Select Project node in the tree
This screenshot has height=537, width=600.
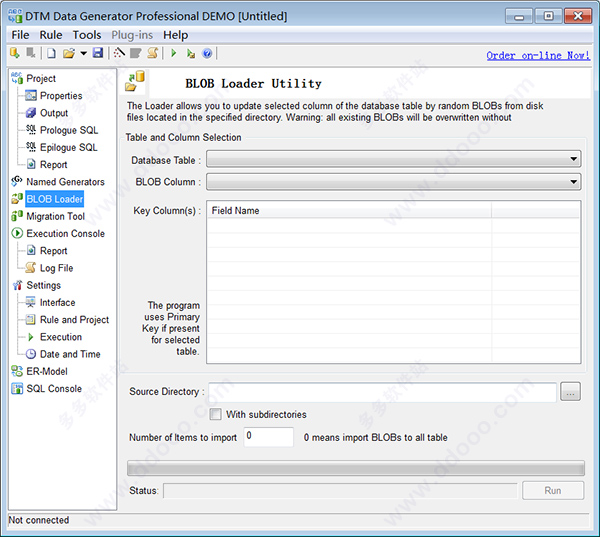click(x=41, y=78)
